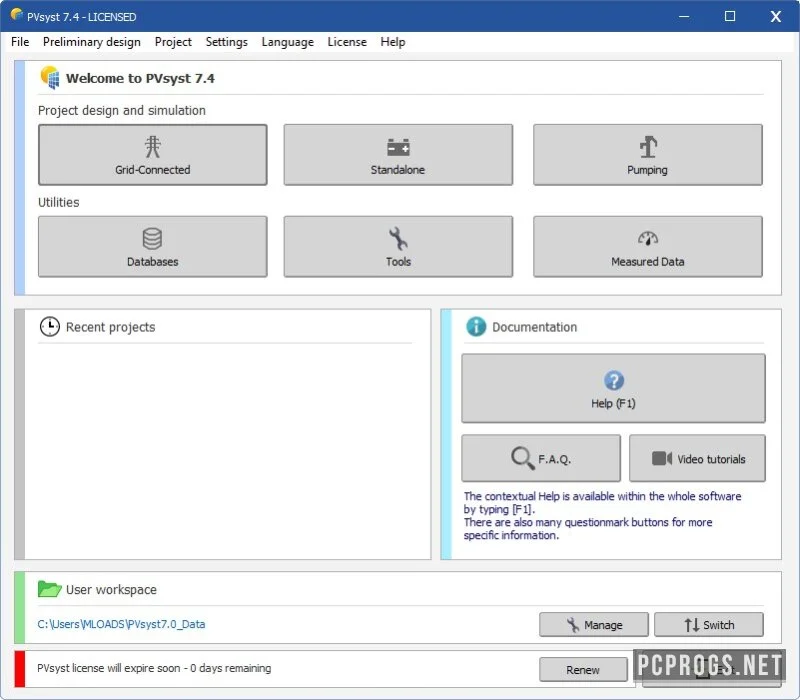
Task: Click the 'Utilities' section label
Action: pos(59,202)
